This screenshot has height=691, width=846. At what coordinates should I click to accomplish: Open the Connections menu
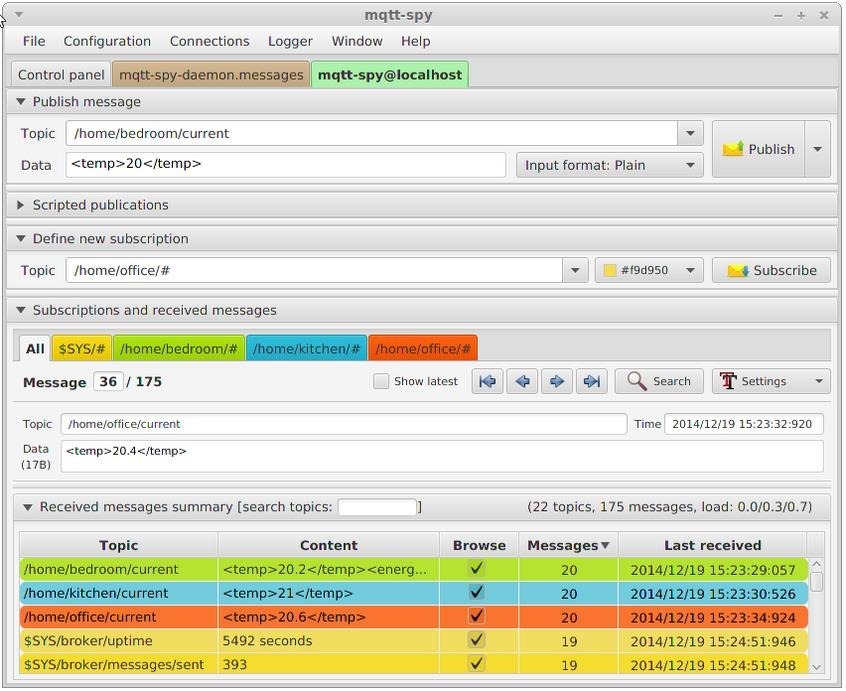point(209,41)
